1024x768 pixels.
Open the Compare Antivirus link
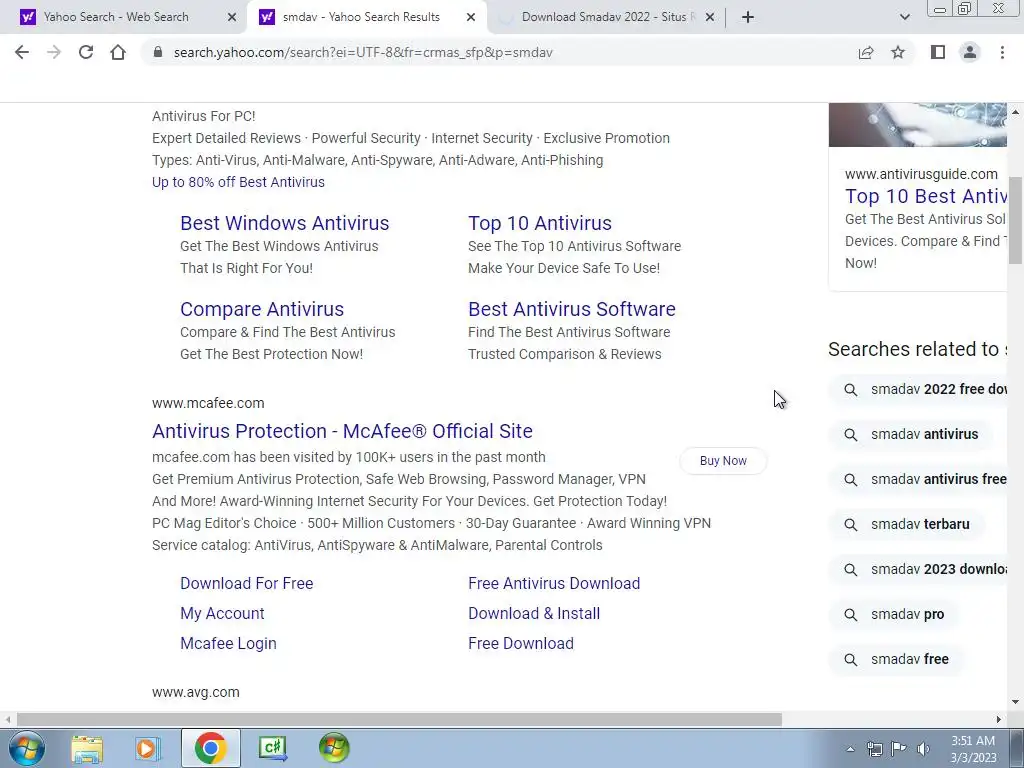[262, 309]
